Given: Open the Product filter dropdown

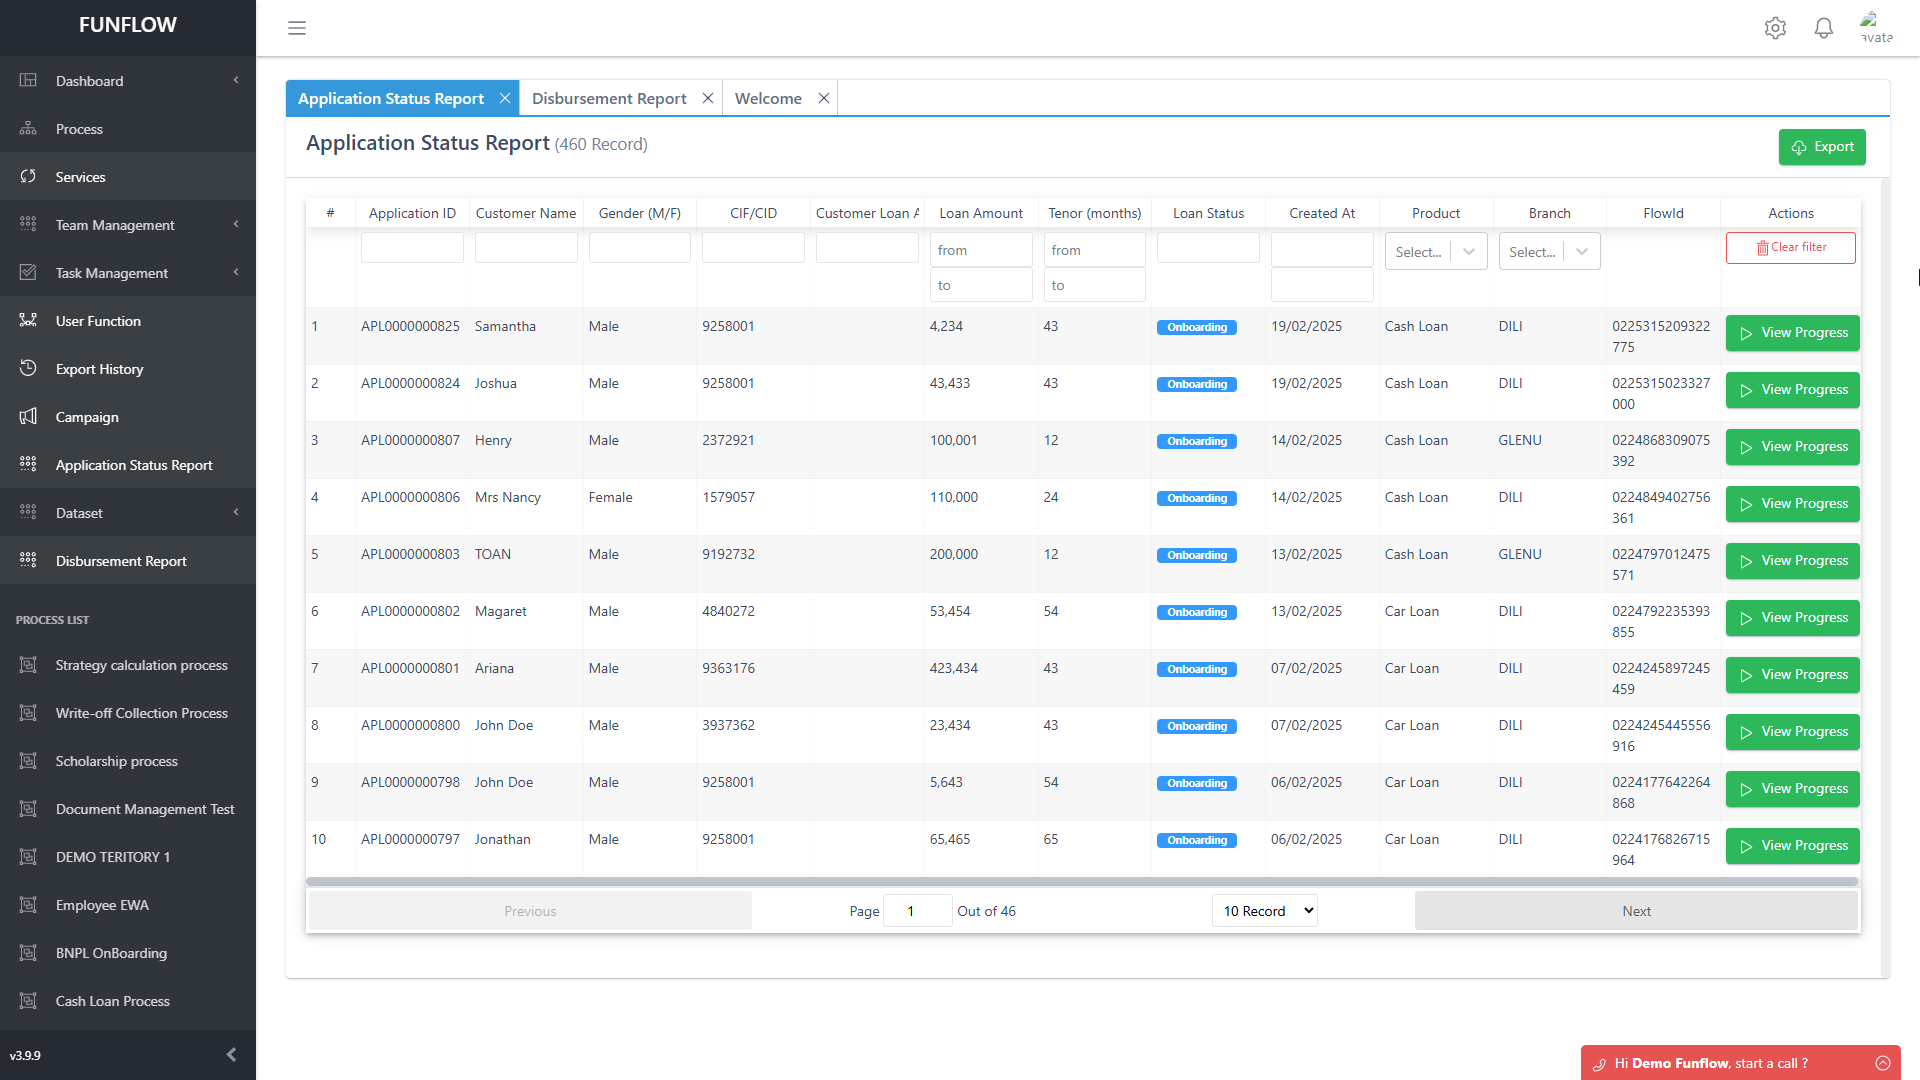Looking at the screenshot, I should tap(1435, 251).
